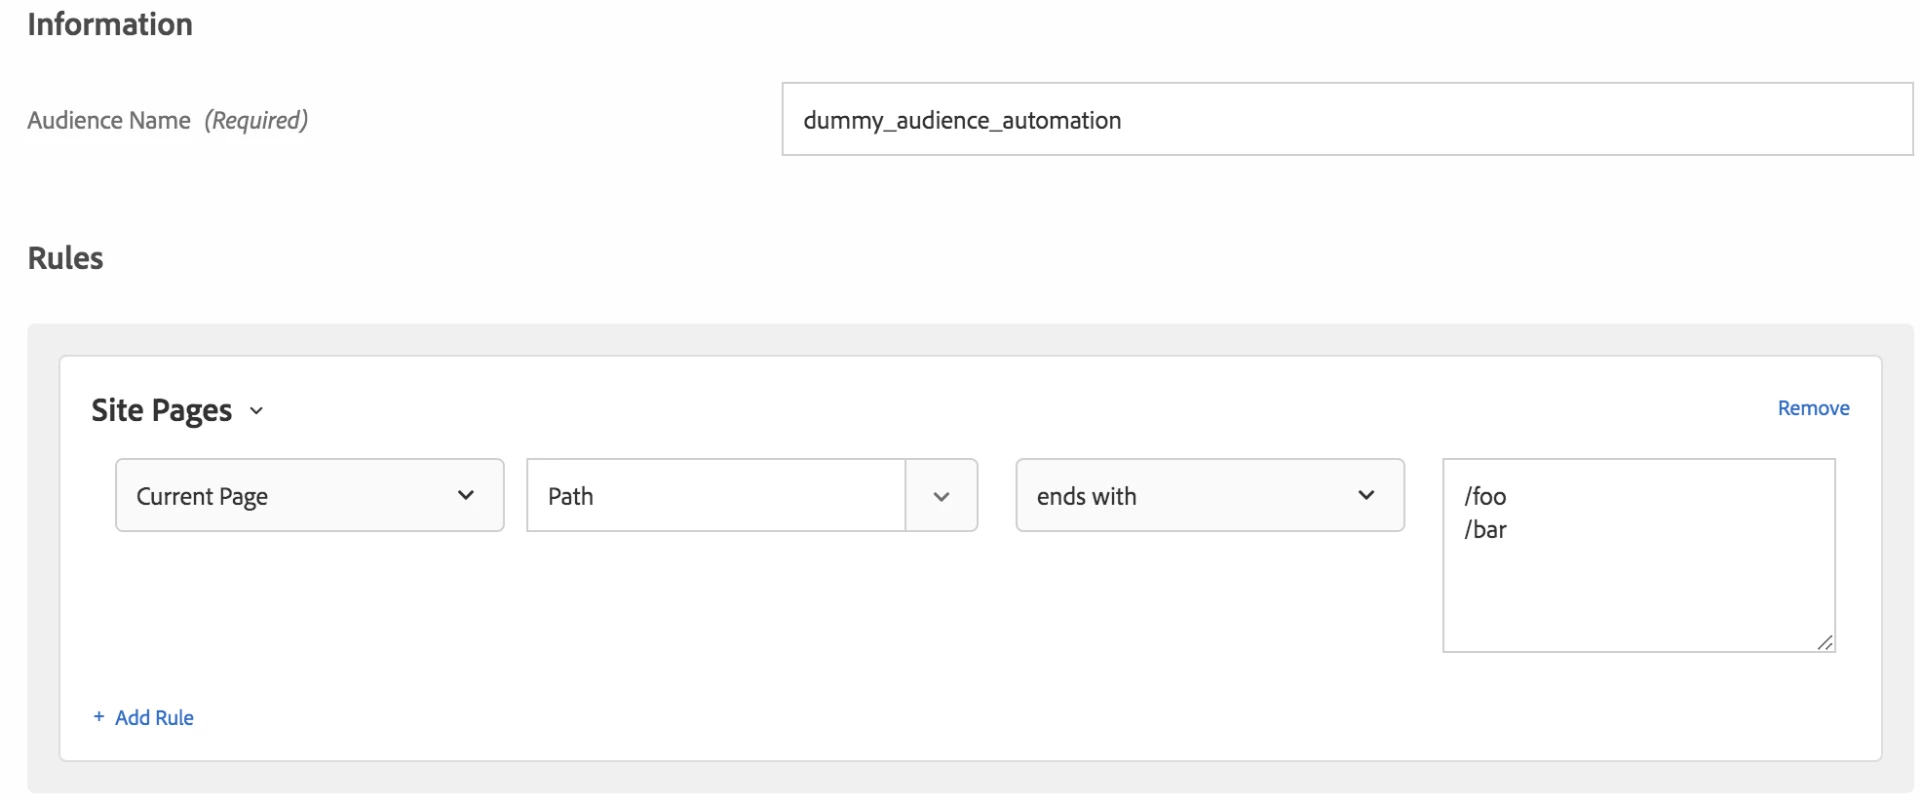The width and height of the screenshot is (1920, 801).
Task: Click the Rules section heading
Action: pyautogui.click(x=66, y=258)
